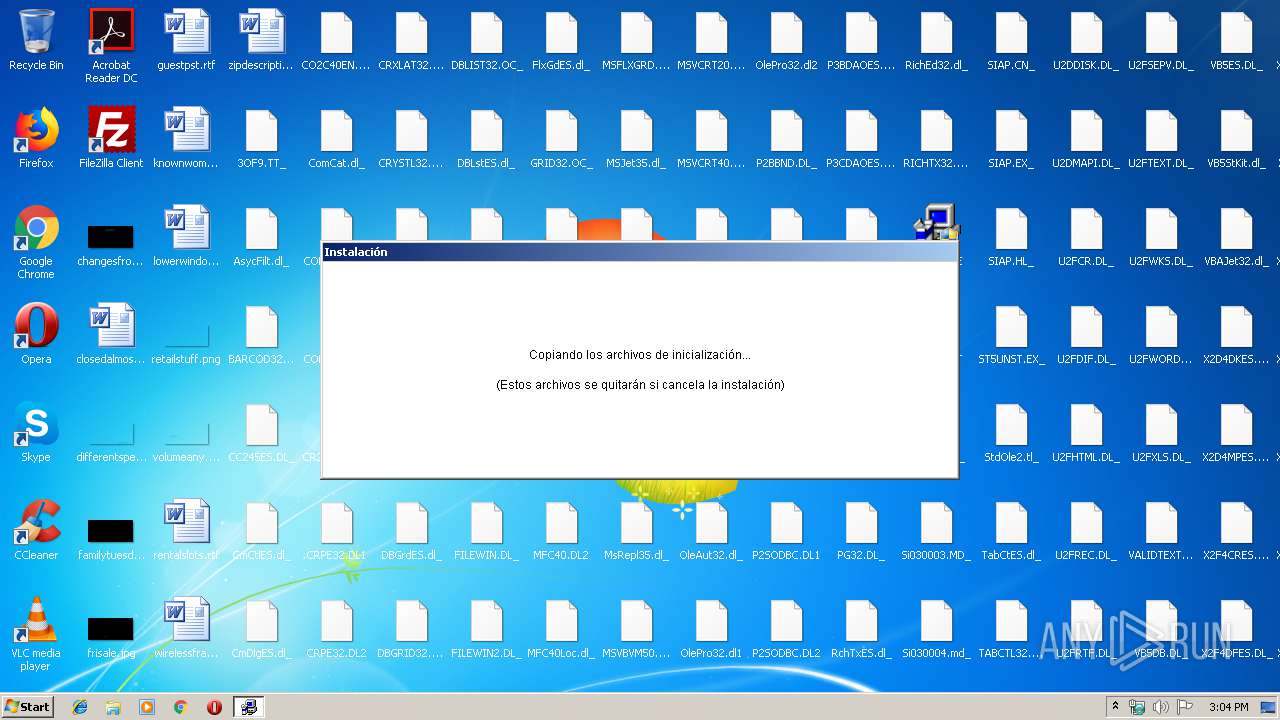Select the PG32.DL_ file
The image size is (1280, 720).
[861, 530]
